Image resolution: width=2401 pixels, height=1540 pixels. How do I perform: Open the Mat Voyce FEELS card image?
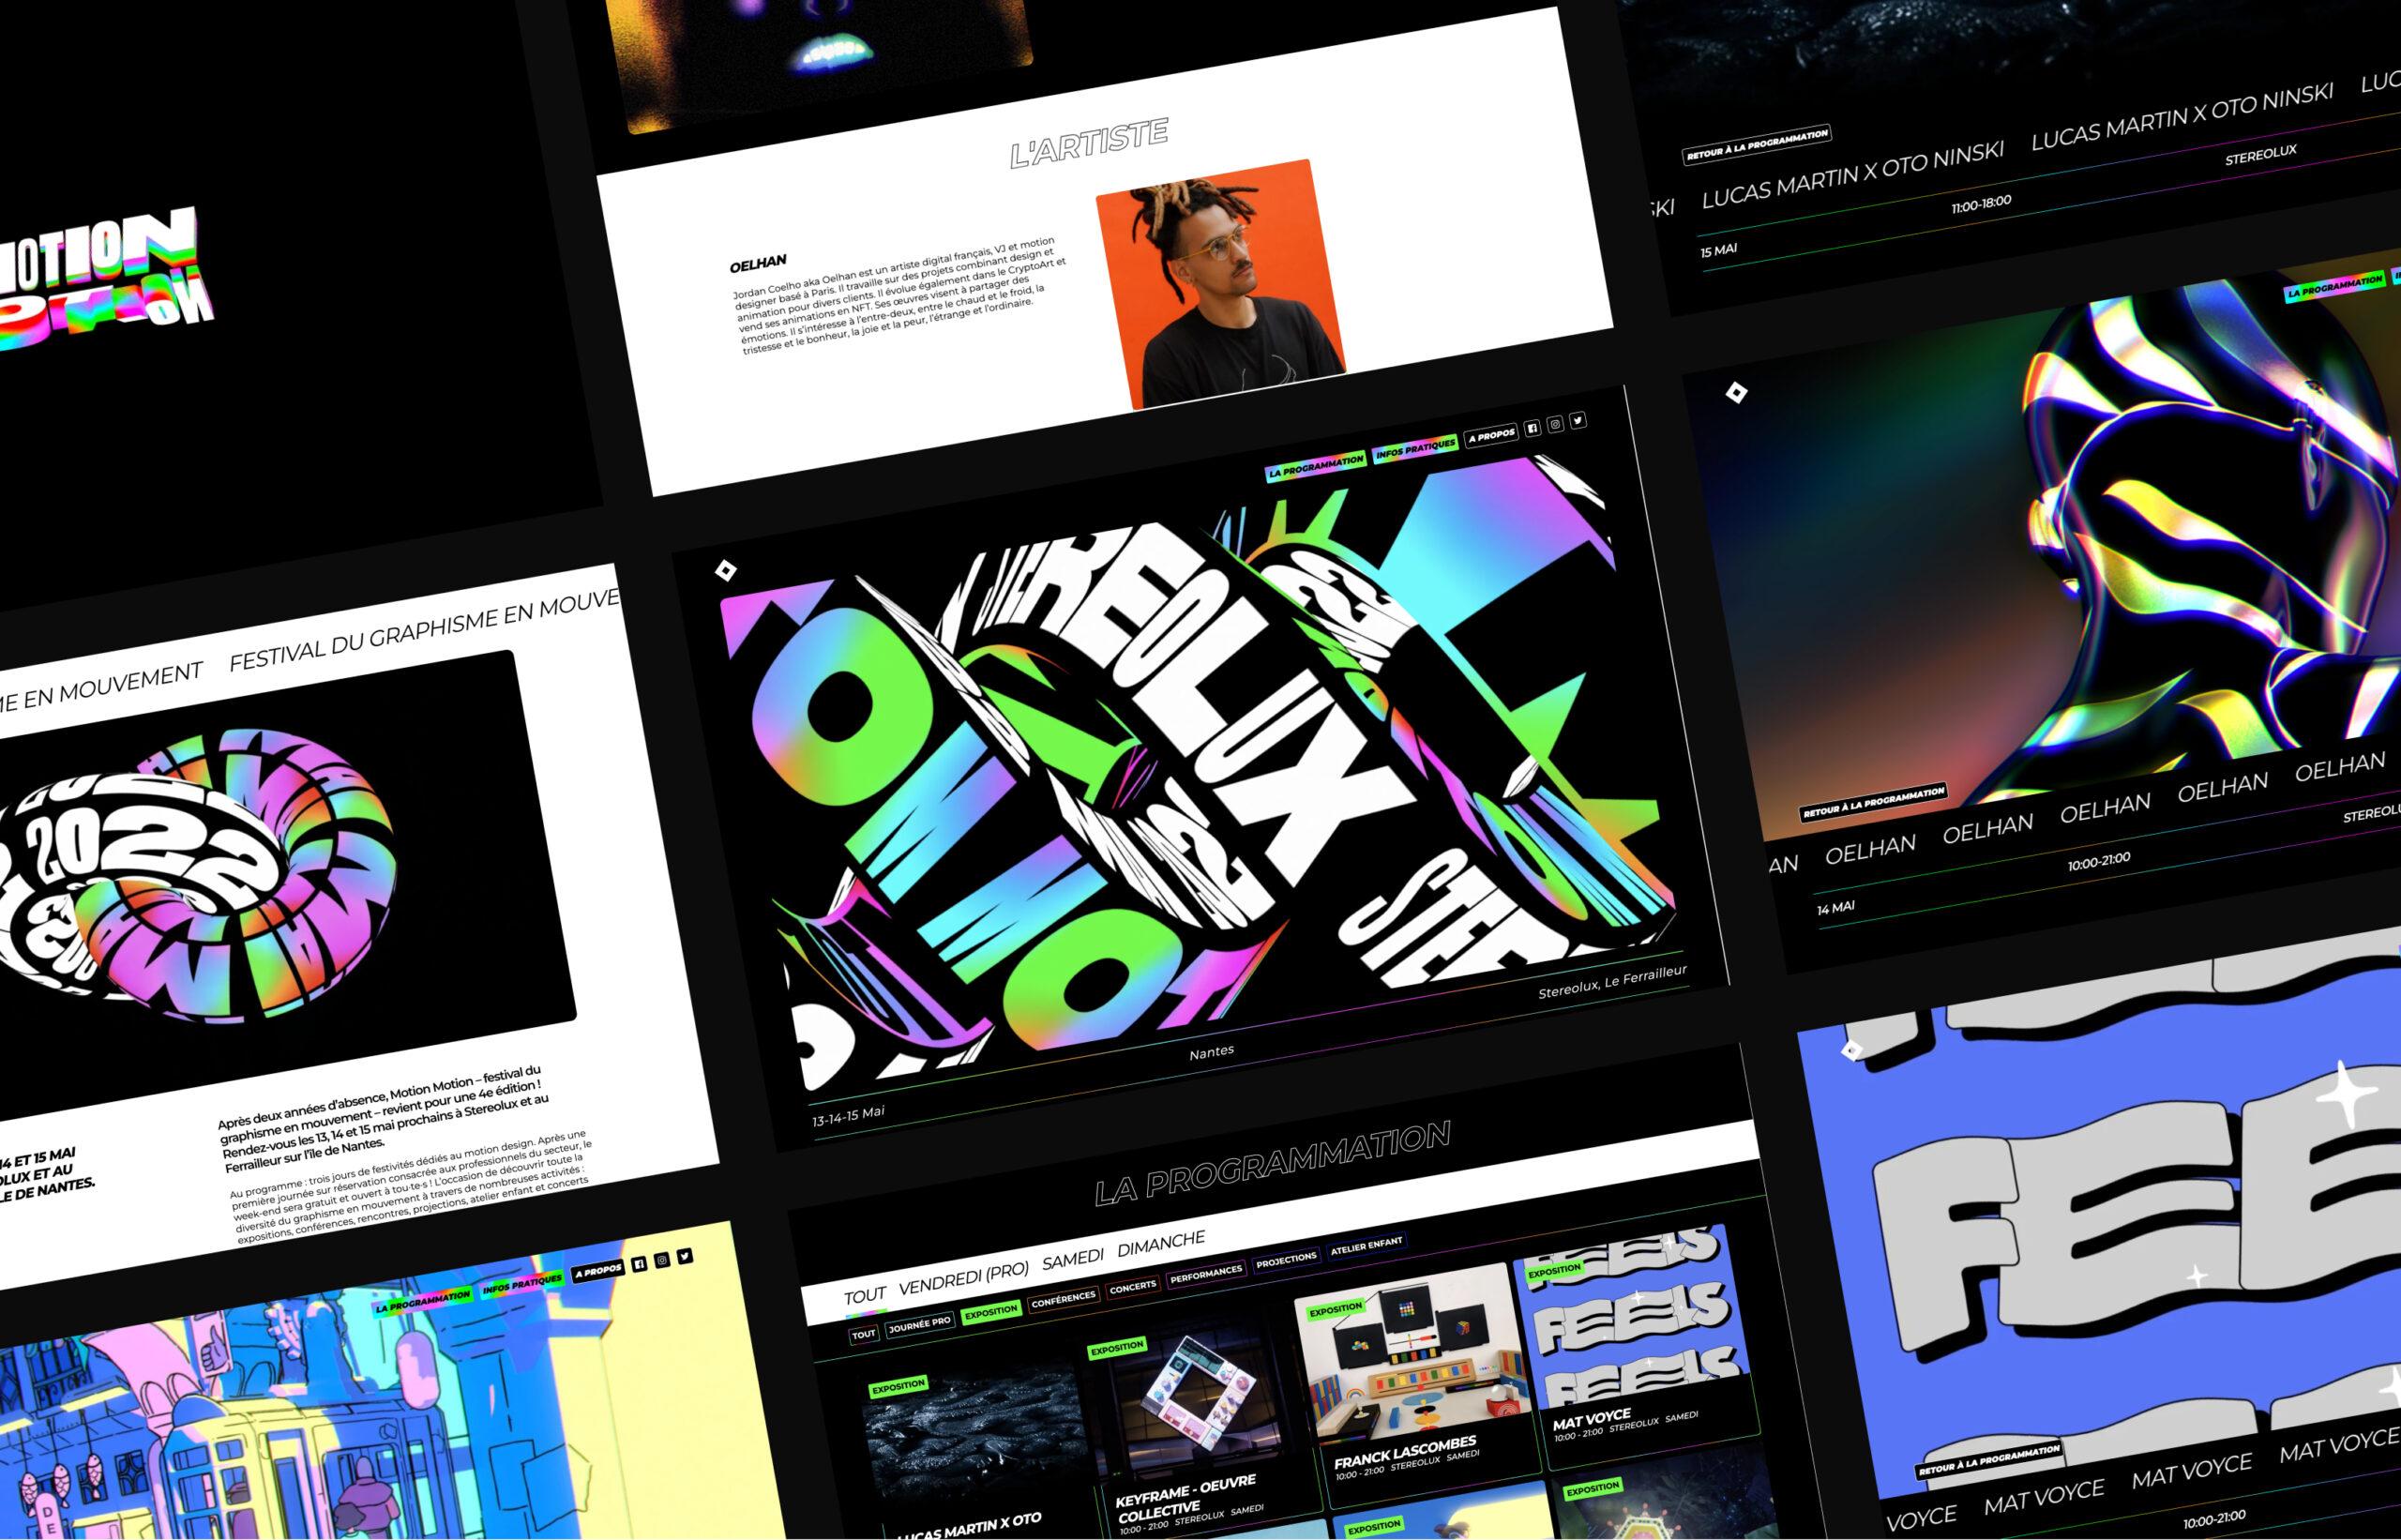click(x=1632, y=1315)
